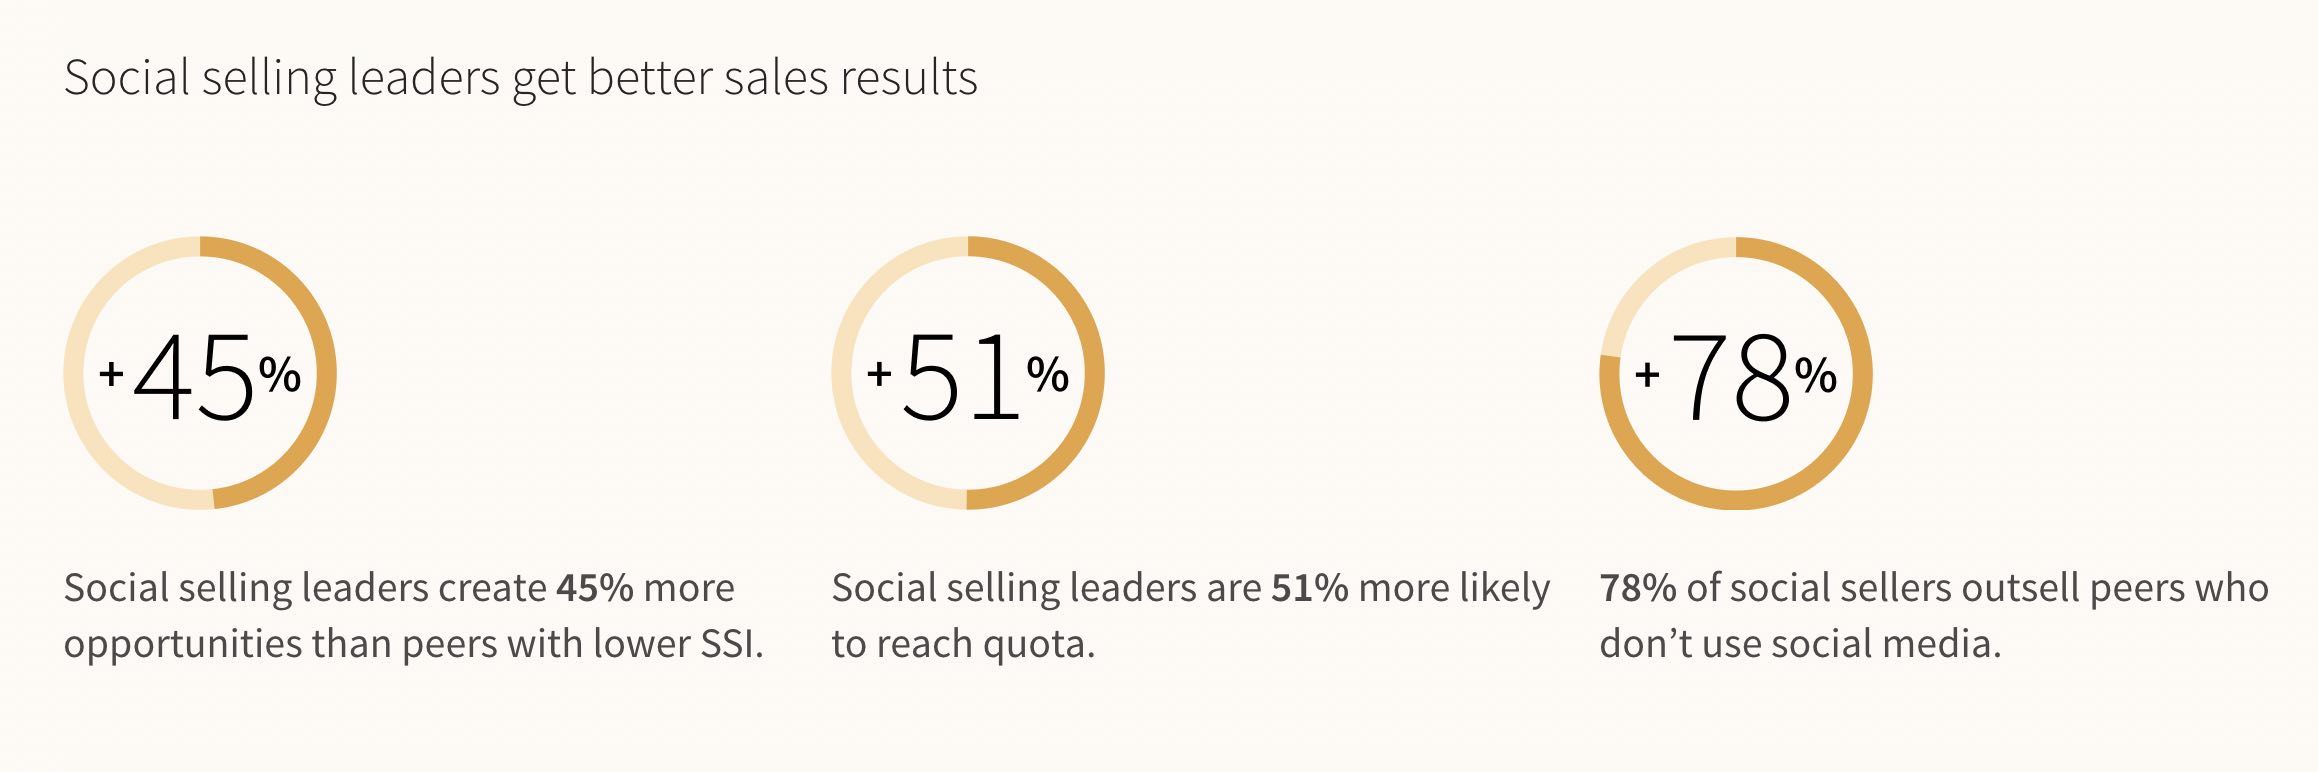
Task: Click the bold 45% in the first caption
Action: pos(595,588)
